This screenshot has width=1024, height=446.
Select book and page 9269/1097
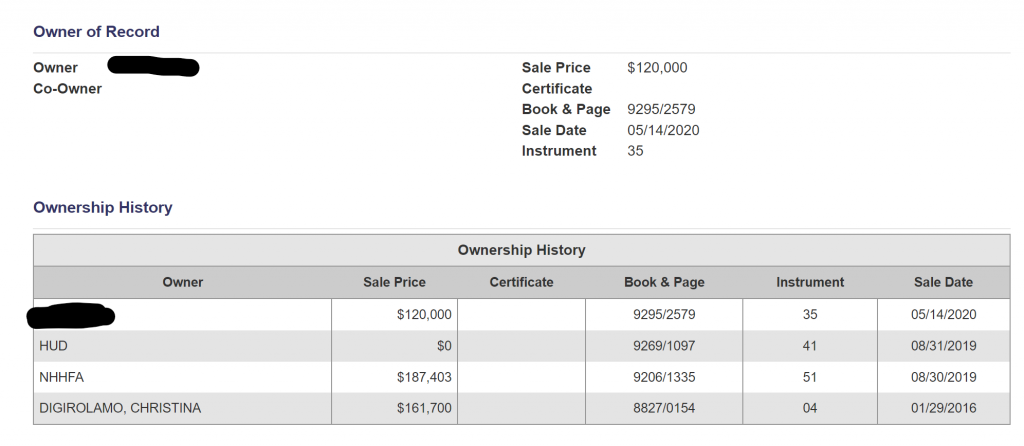pos(664,346)
